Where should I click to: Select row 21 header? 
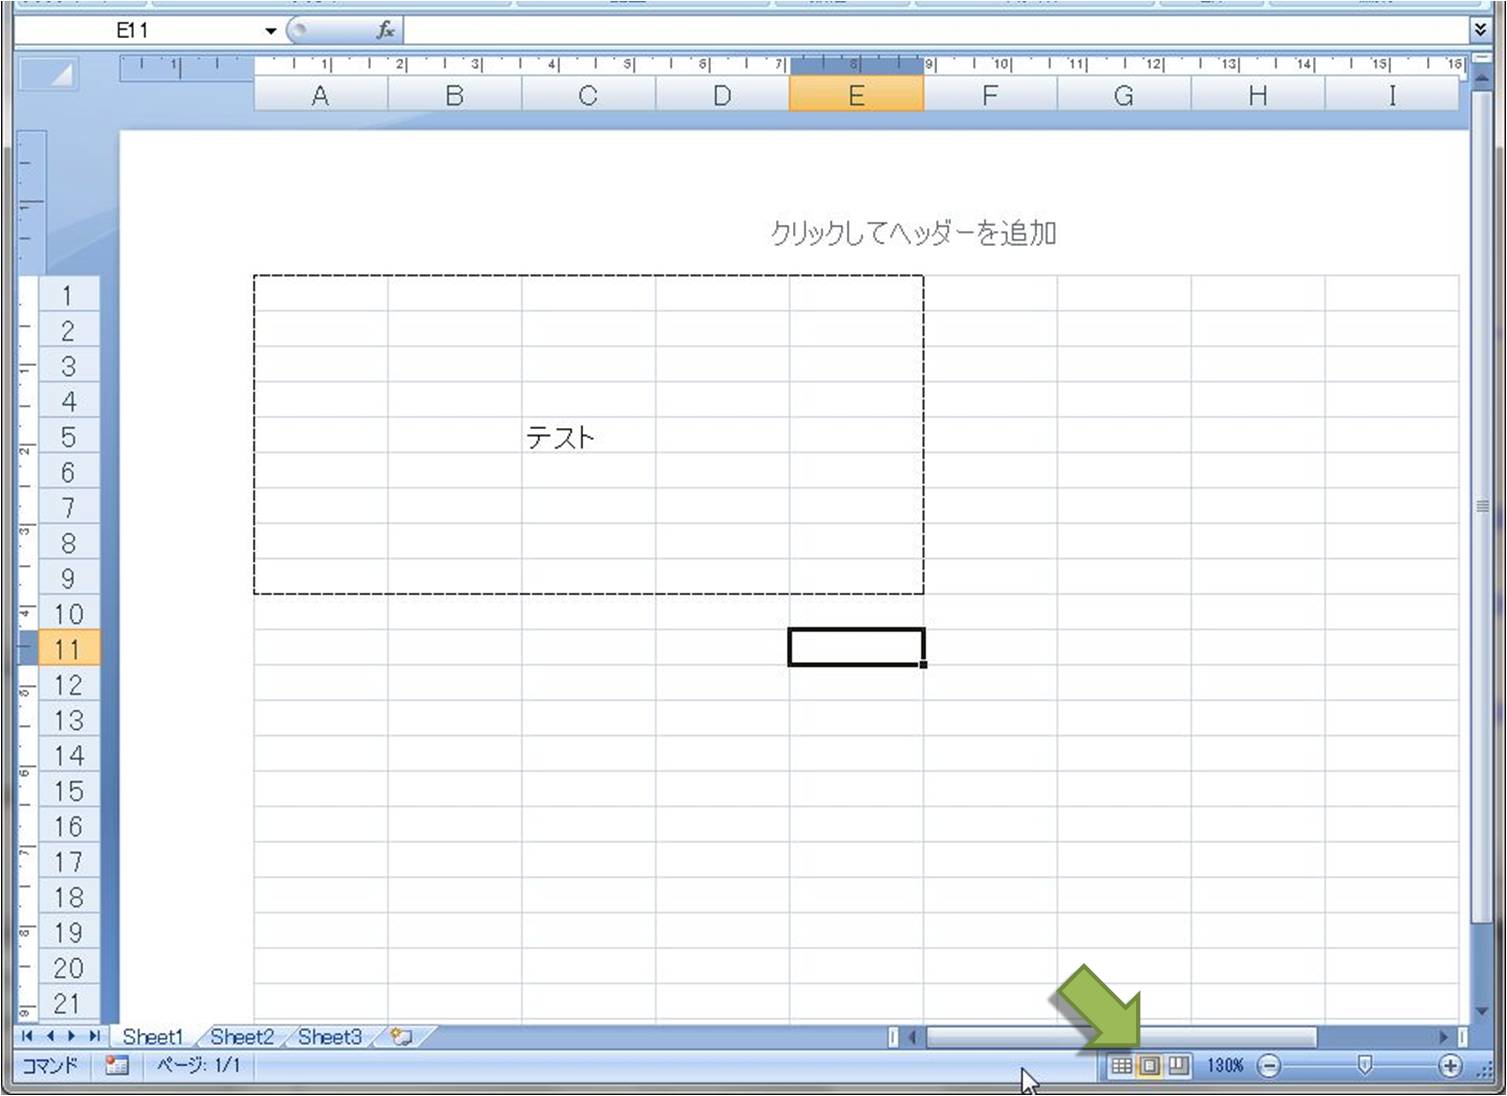pos(68,1003)
